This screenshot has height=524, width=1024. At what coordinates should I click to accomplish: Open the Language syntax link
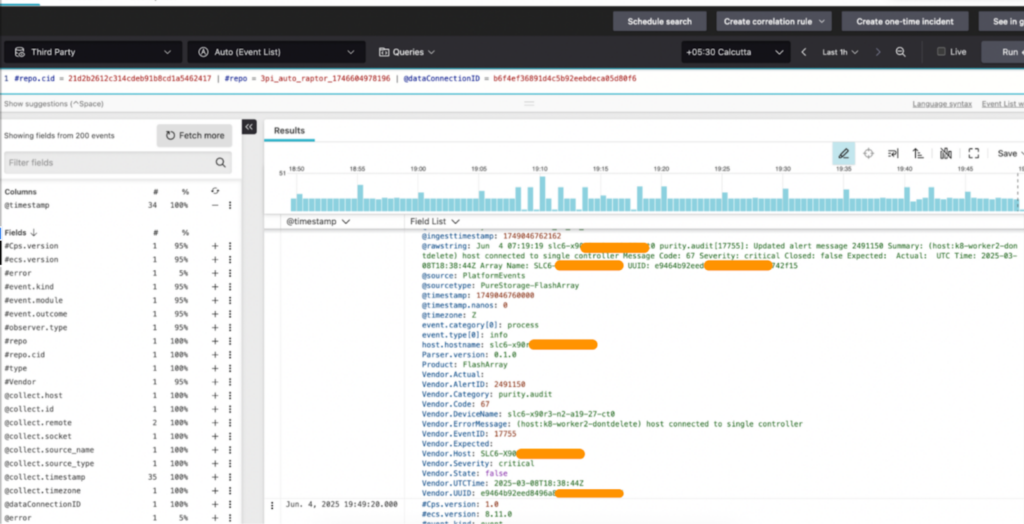coord(942,104)
